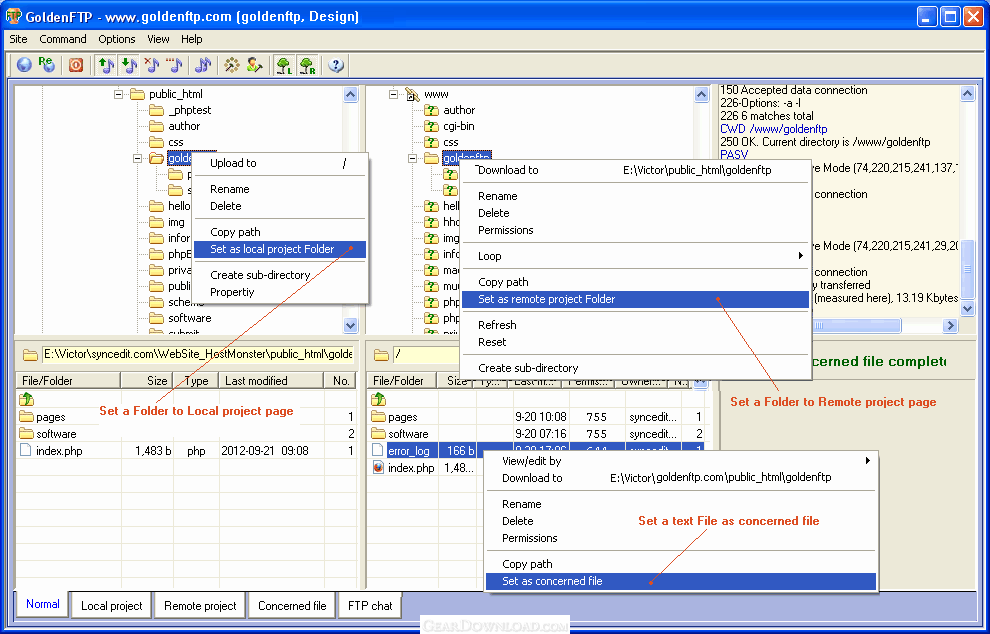Click the log horizontal scrollbar thumb
The image size is (990, 634).
pyautogui.click(x=857, y=326)
